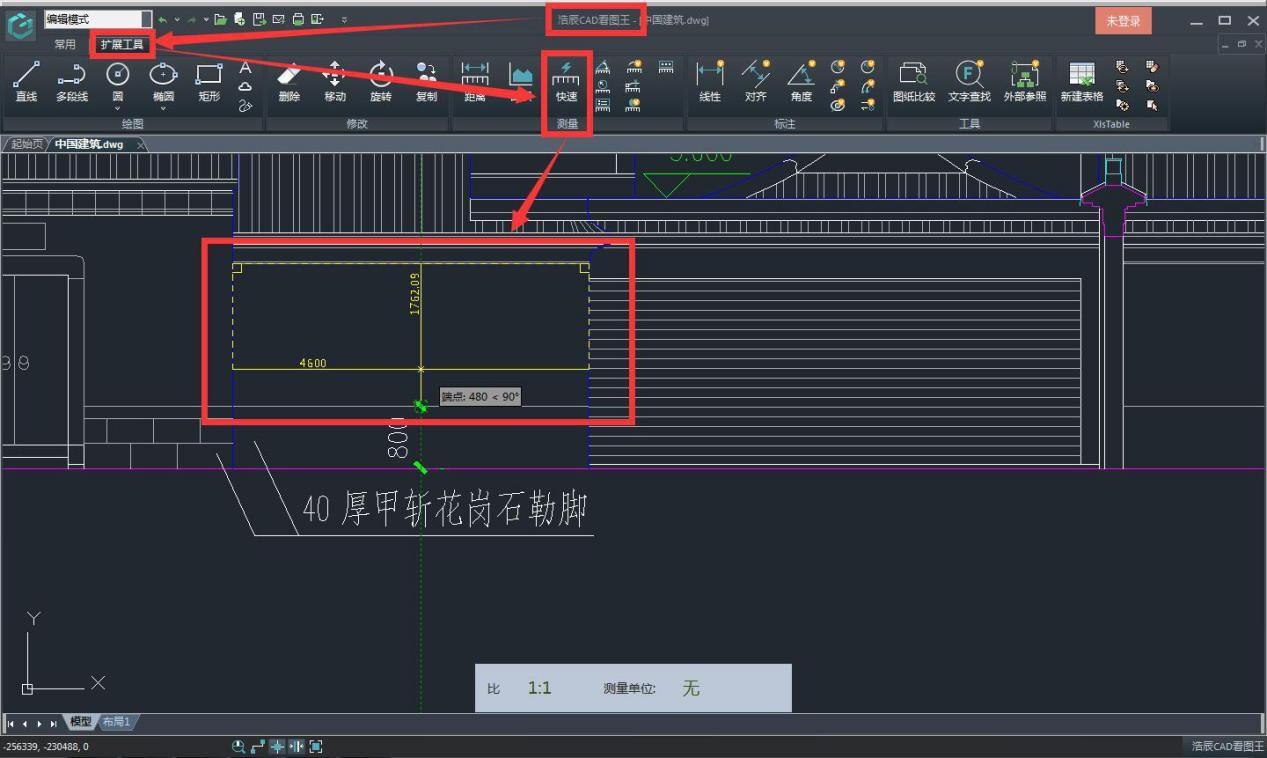Viewport: 1267px width, 758px height.
Task: Select the 删除 (Erase) tool
Action: click(x=287, y=80)
